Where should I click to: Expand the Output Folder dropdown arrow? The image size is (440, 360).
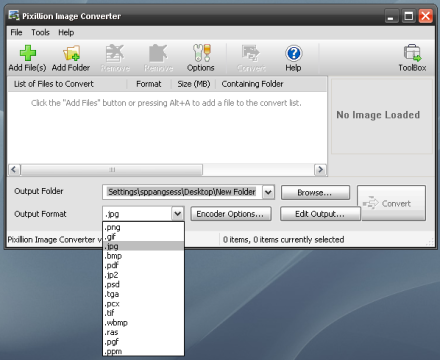(268, 192)
